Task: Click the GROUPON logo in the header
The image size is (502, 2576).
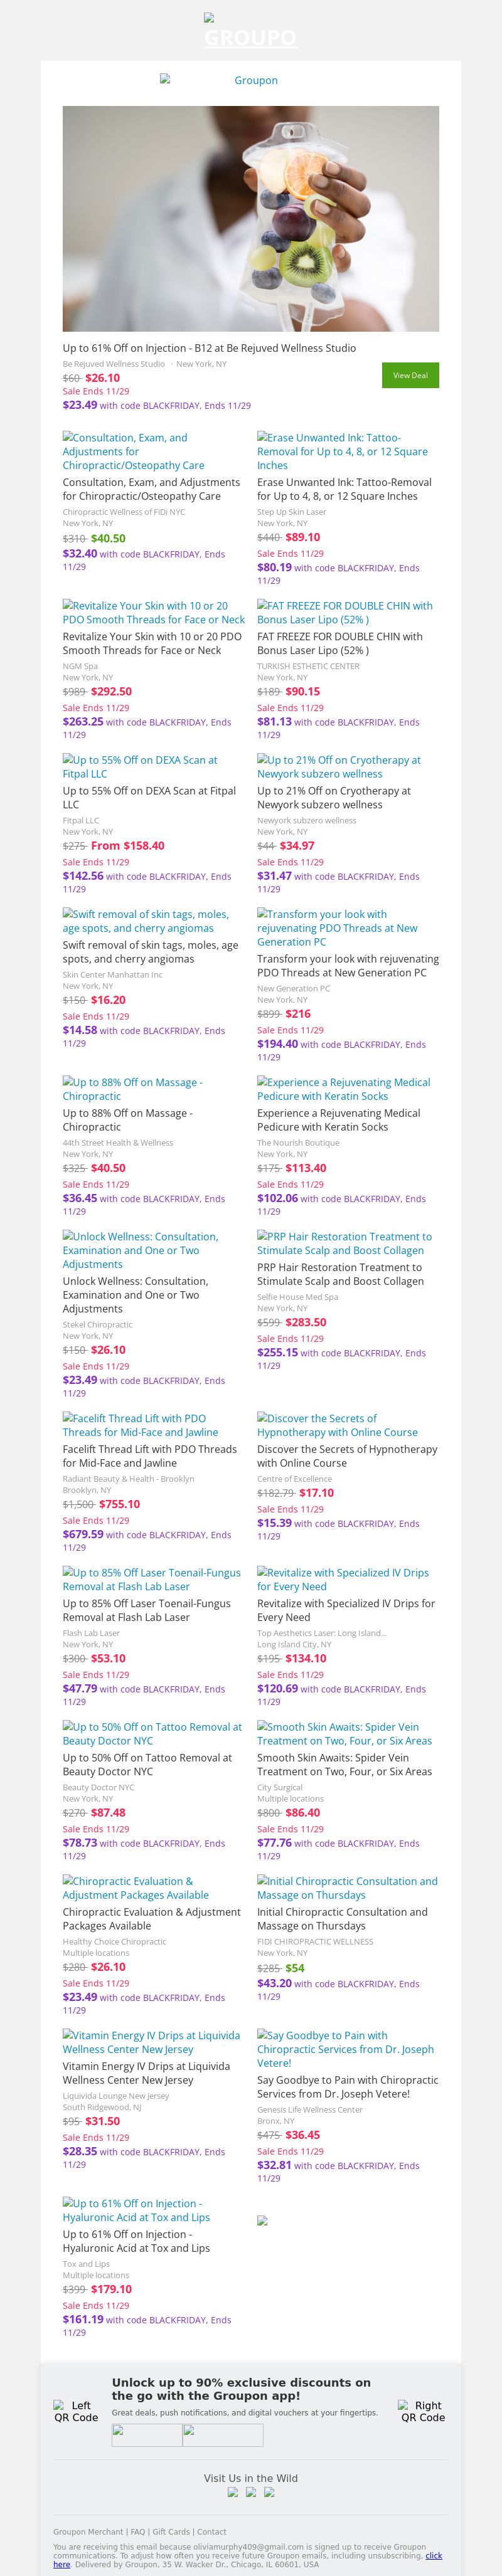Action: 250,36
